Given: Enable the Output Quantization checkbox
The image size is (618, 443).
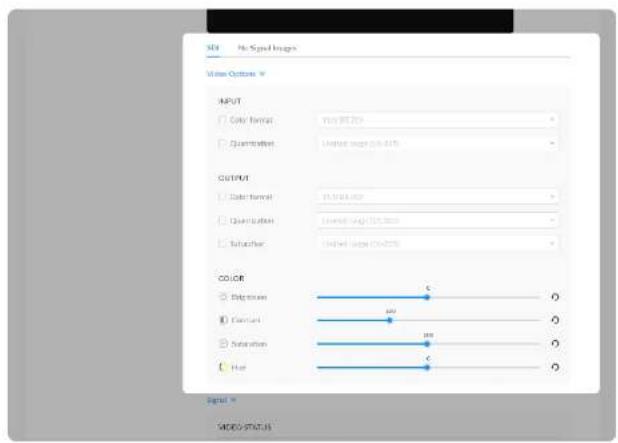Looking at the screenshot, I should 222,220.
